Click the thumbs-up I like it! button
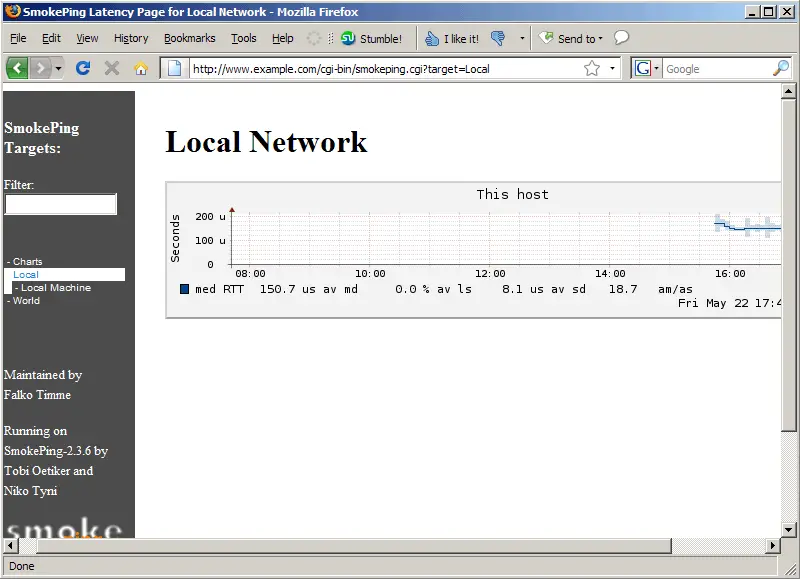The height and width of the screenshot is (579, 800). pyautogui.click(x=452, y=39)
